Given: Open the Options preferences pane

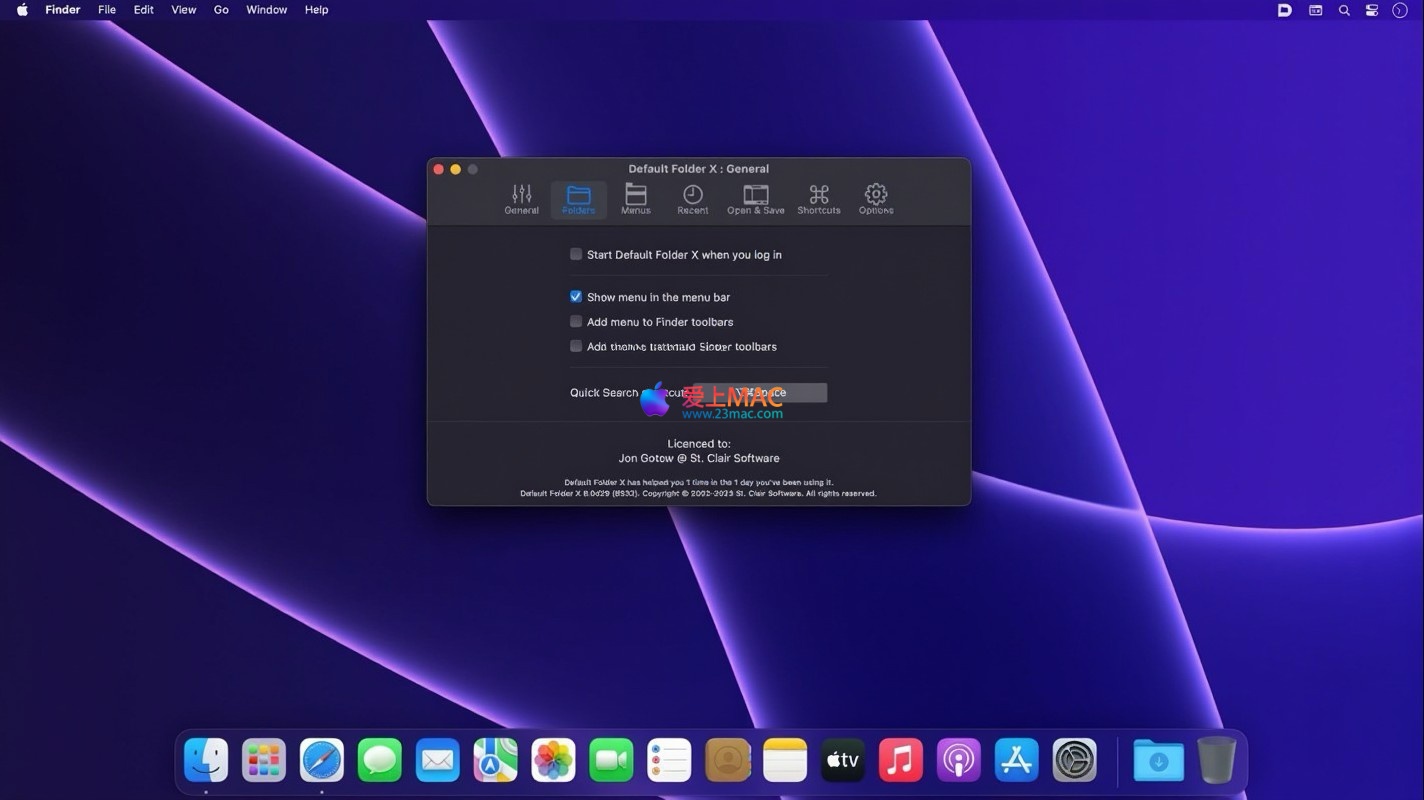Looking at the screenshot, I should pyautogui.click(x=875, y=199).
